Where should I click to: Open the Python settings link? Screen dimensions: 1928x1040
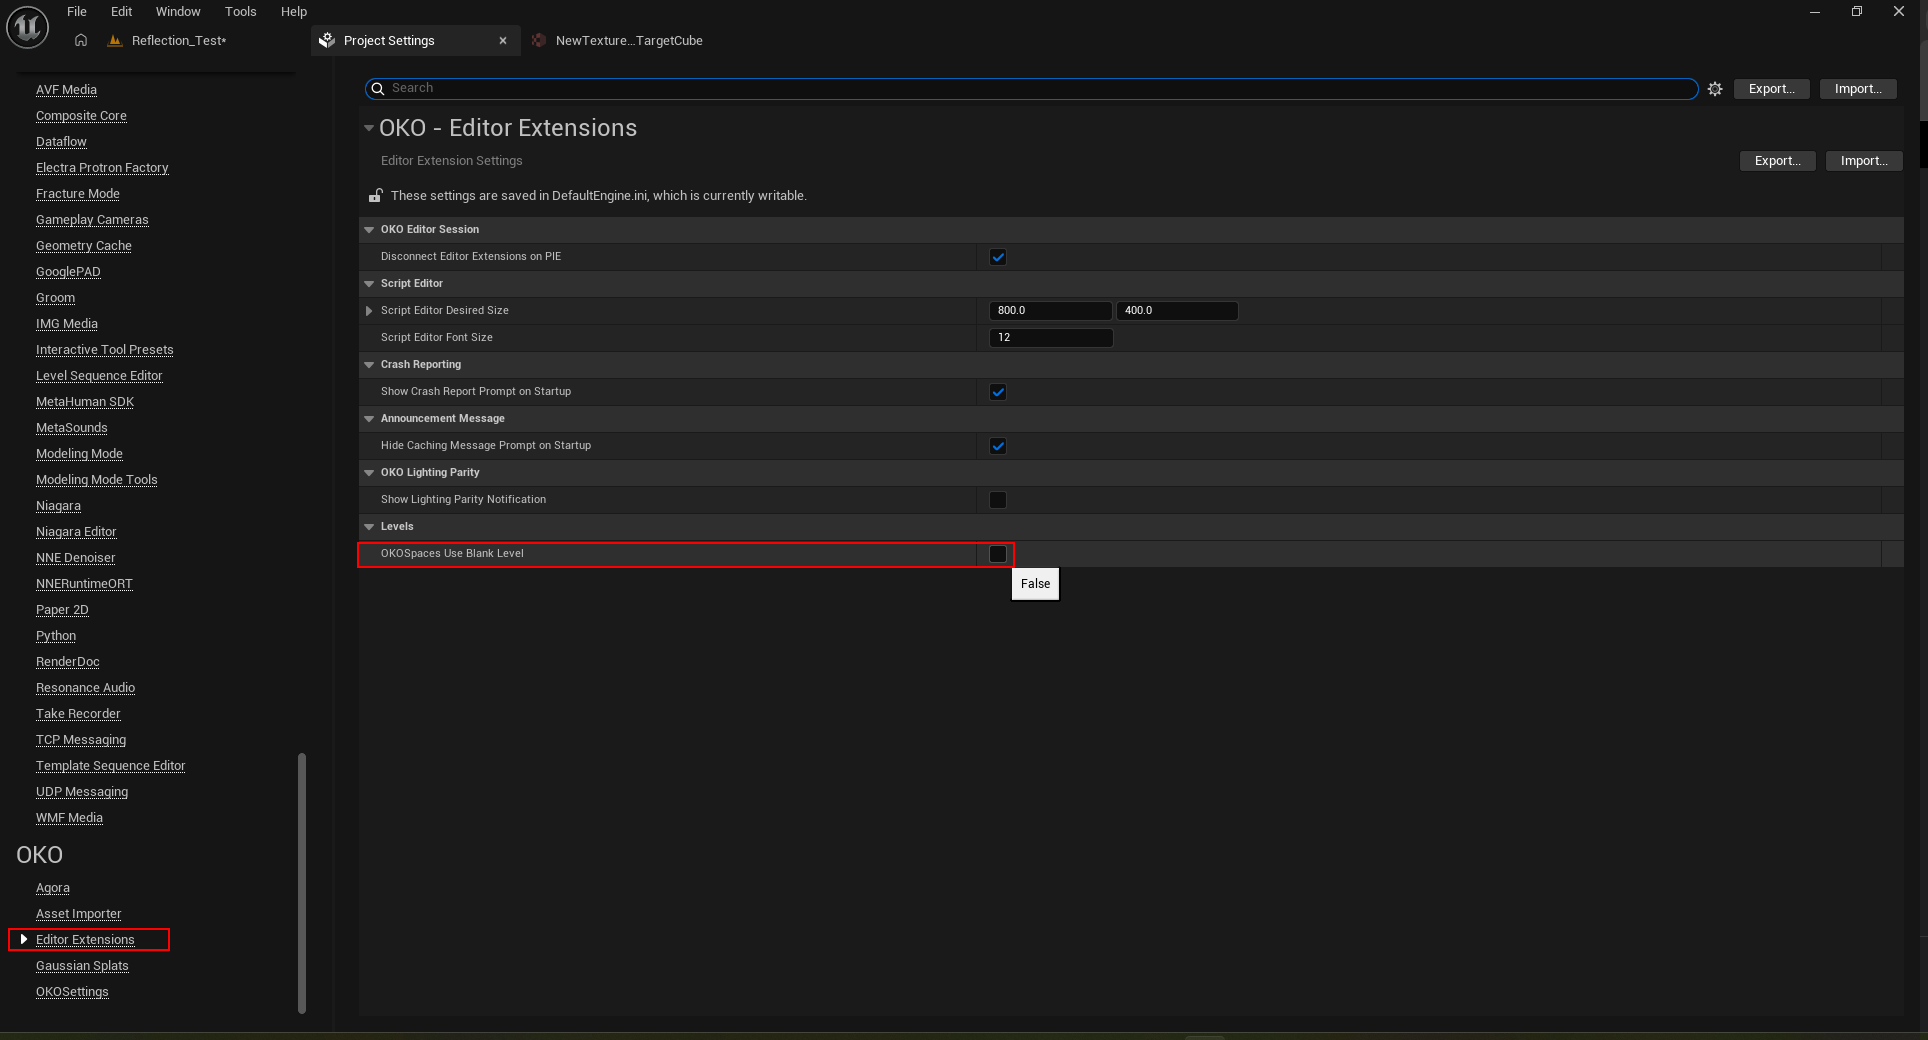click(56, 636)
